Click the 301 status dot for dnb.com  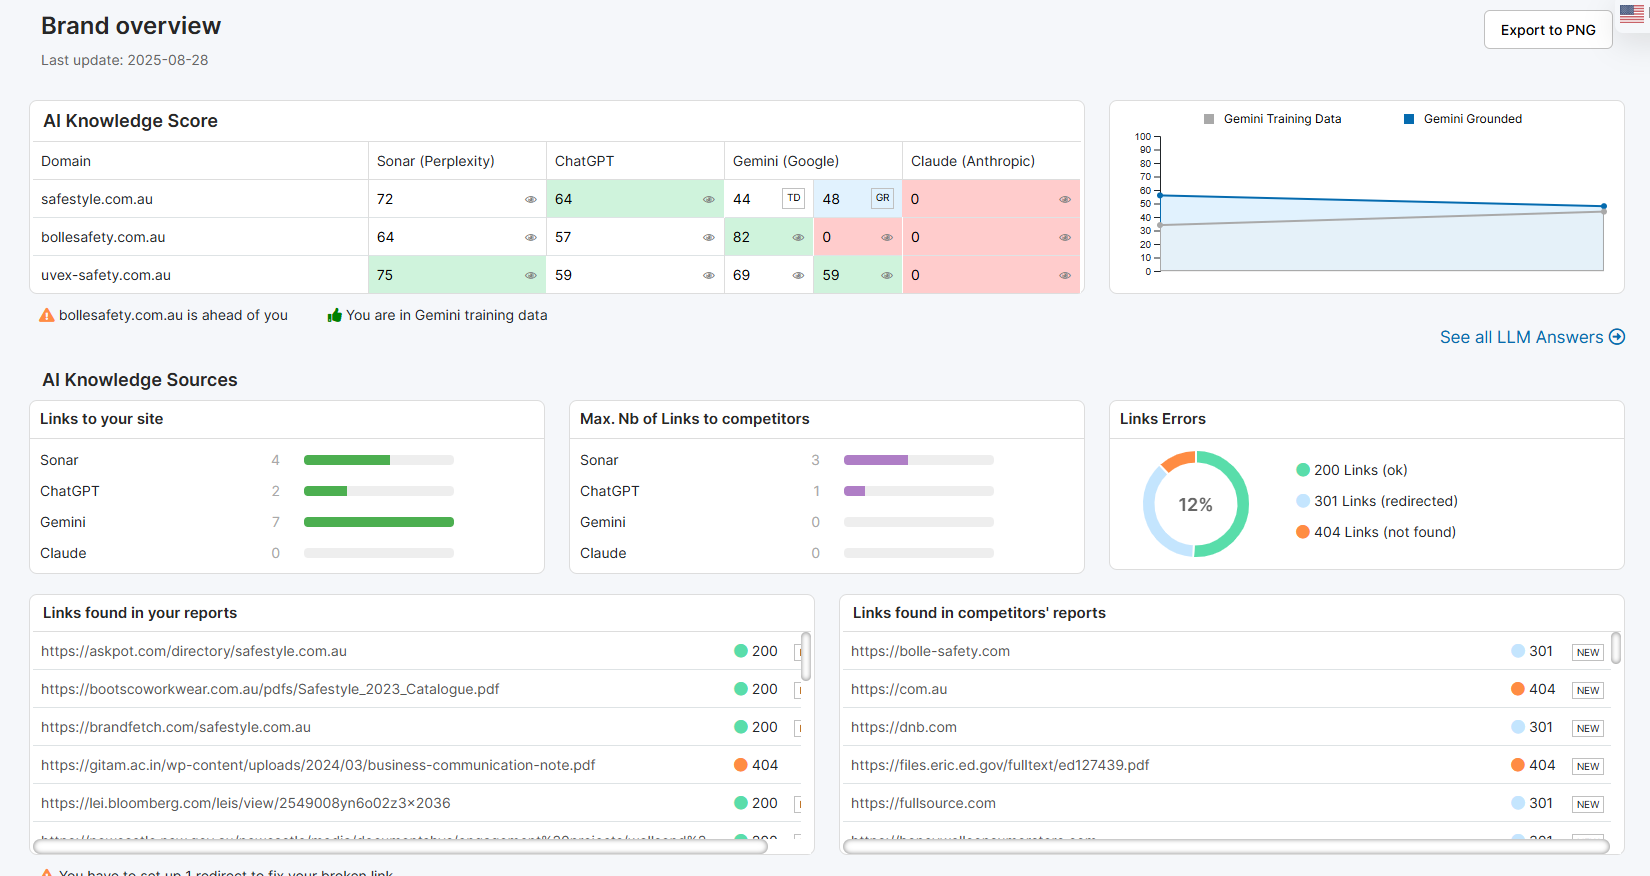coord(1518,727)
